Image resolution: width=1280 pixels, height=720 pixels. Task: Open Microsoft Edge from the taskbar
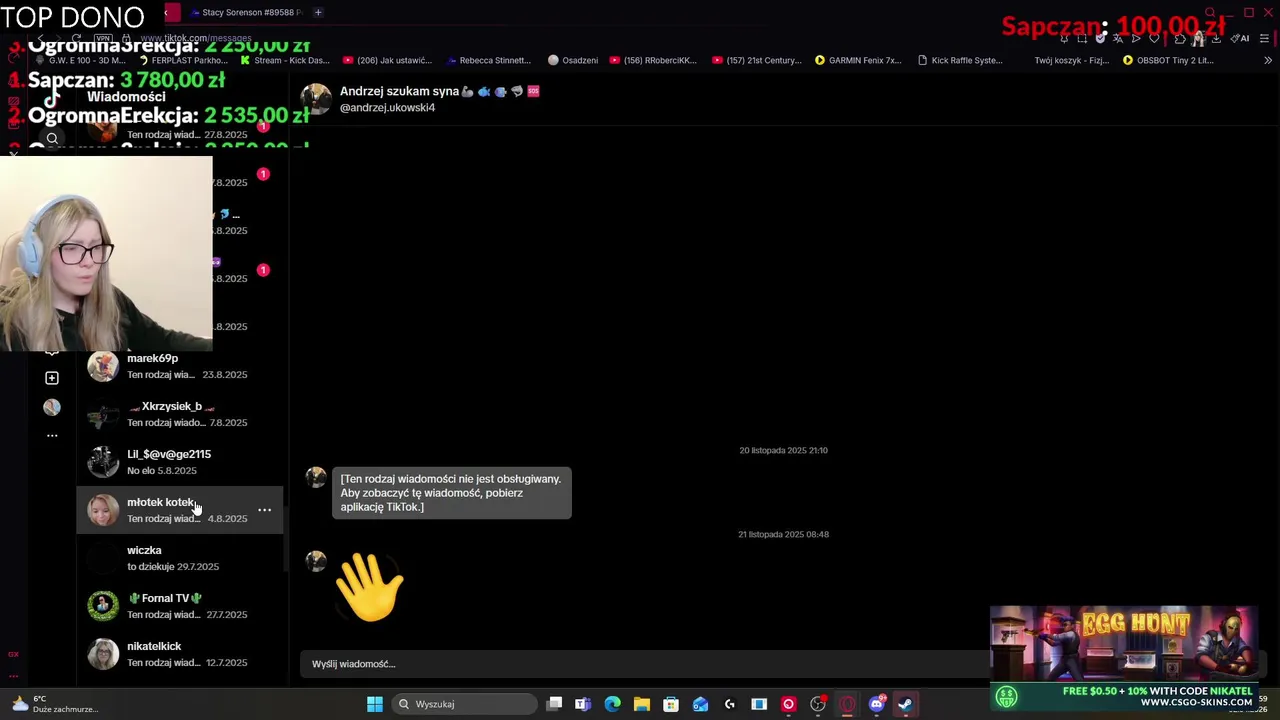coord(612,704)
